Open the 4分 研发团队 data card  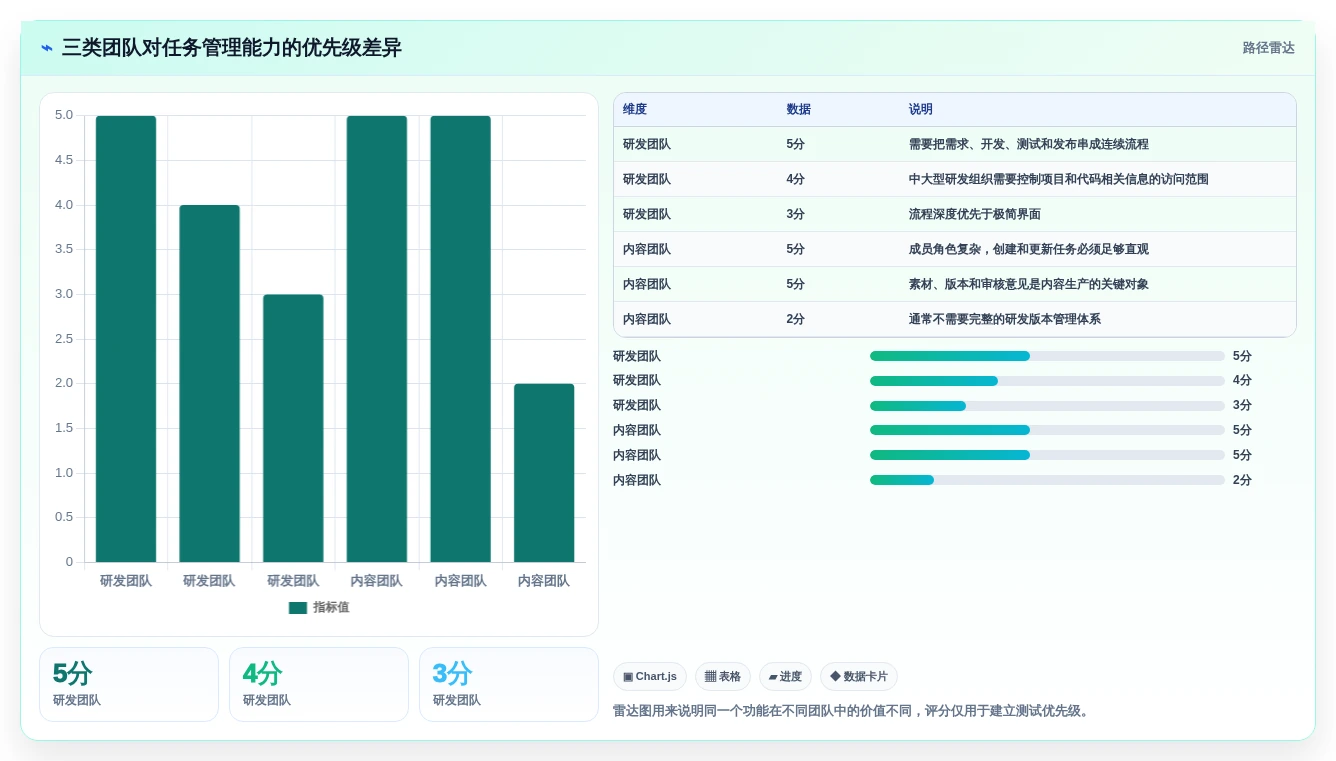pos(319,684)
